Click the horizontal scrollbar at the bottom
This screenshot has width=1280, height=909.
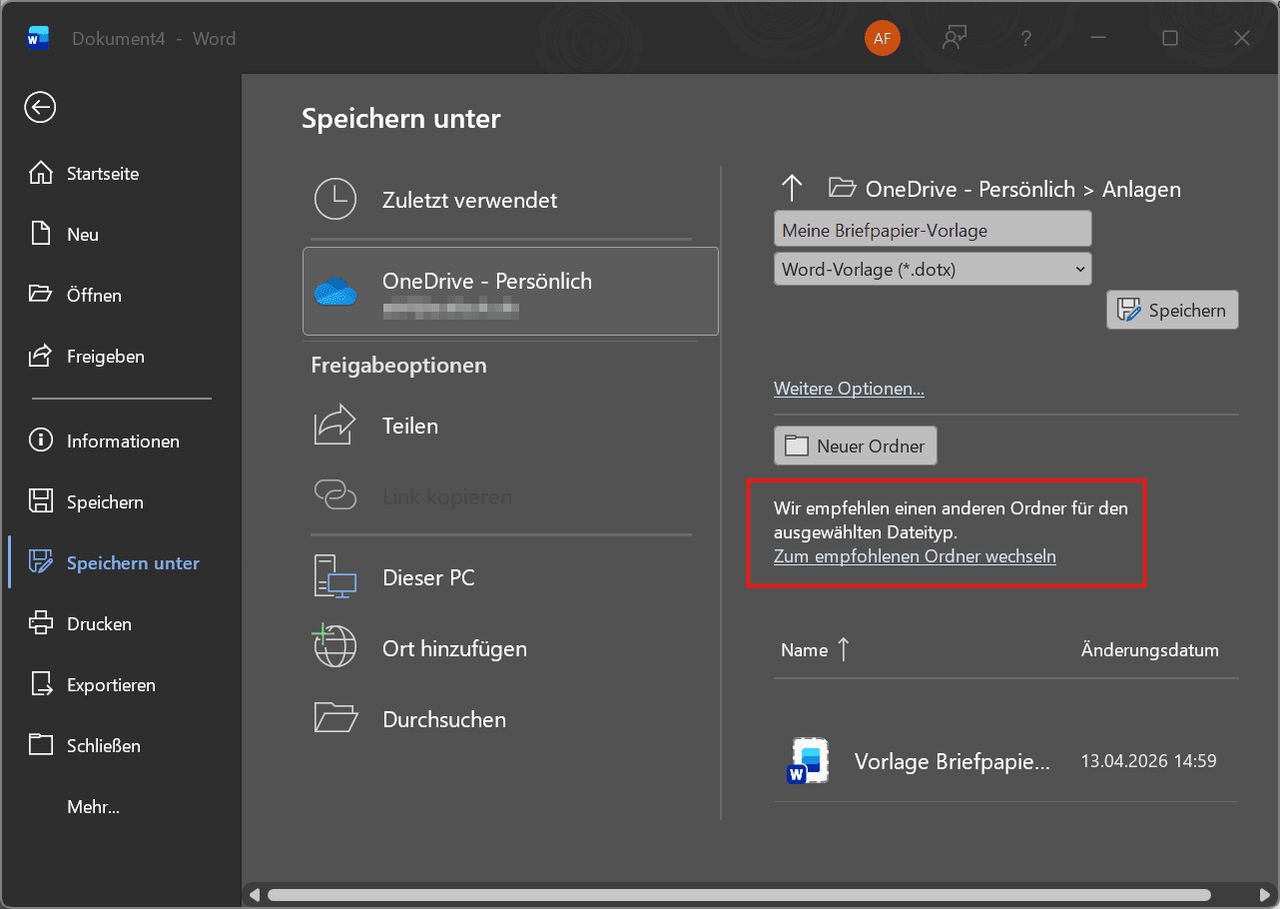pyautogui.click(x=739, y=895)
